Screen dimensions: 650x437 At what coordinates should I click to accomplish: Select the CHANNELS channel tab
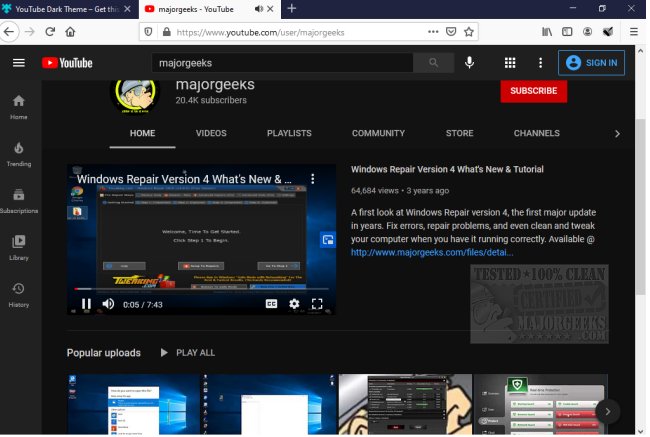[536, 134]
